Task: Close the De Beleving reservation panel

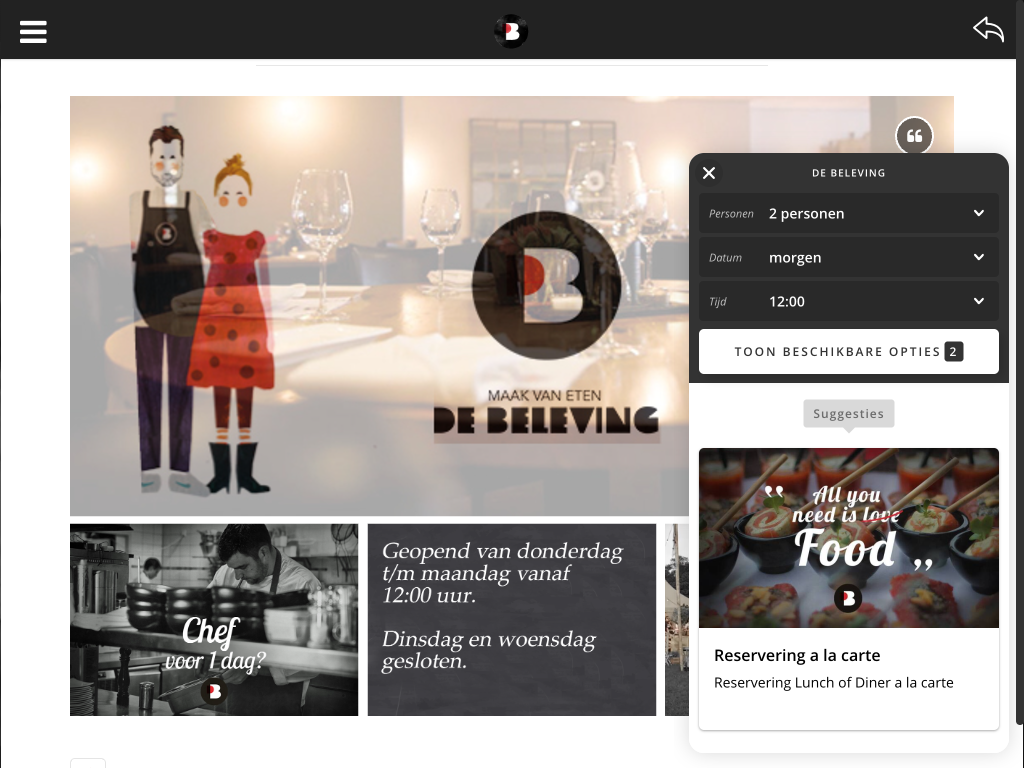Action: coord(709,173)
